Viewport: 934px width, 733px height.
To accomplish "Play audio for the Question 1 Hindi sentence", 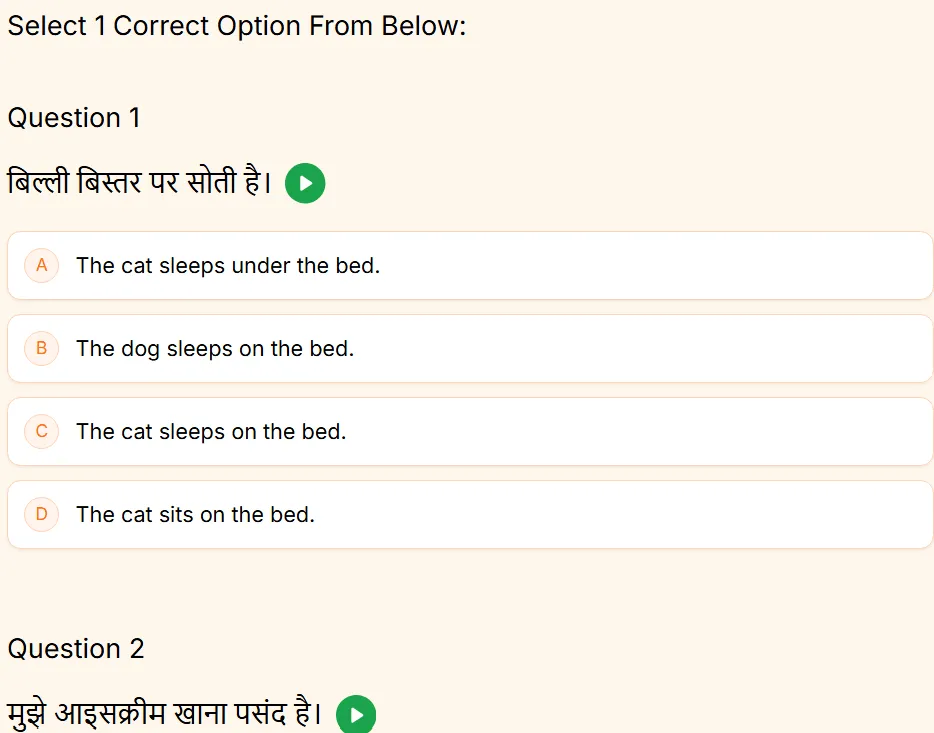I will [305, 184].
